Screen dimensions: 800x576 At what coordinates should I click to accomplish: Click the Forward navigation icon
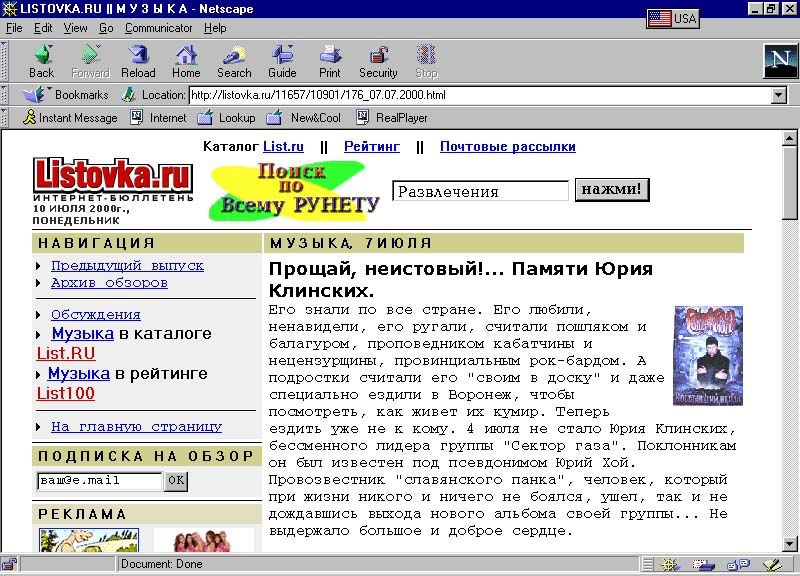(90, 61)
